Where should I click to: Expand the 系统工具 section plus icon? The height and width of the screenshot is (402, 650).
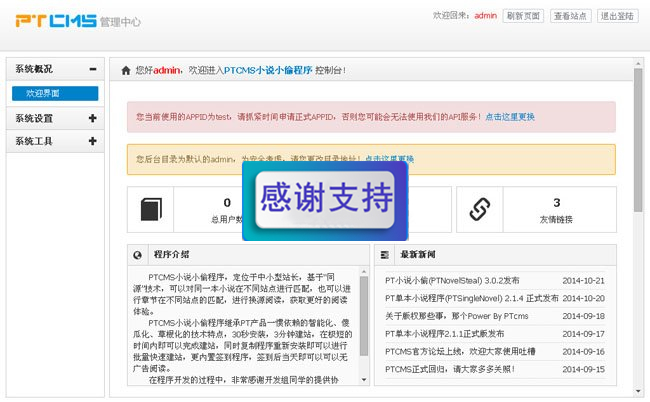coord(92,141)
